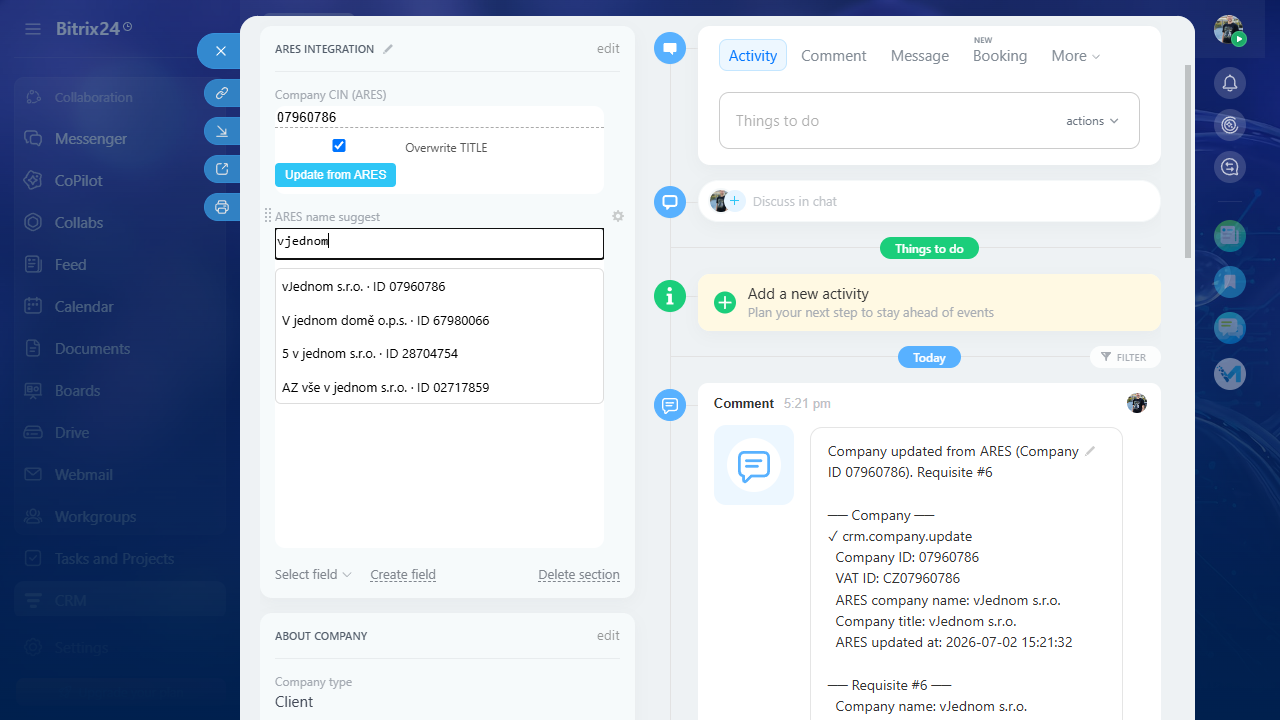The width and height of the screenshot is (1280, 720).
Task: Rename ARES INTEGRATION section via pencil icon
Action: (388, 49)
